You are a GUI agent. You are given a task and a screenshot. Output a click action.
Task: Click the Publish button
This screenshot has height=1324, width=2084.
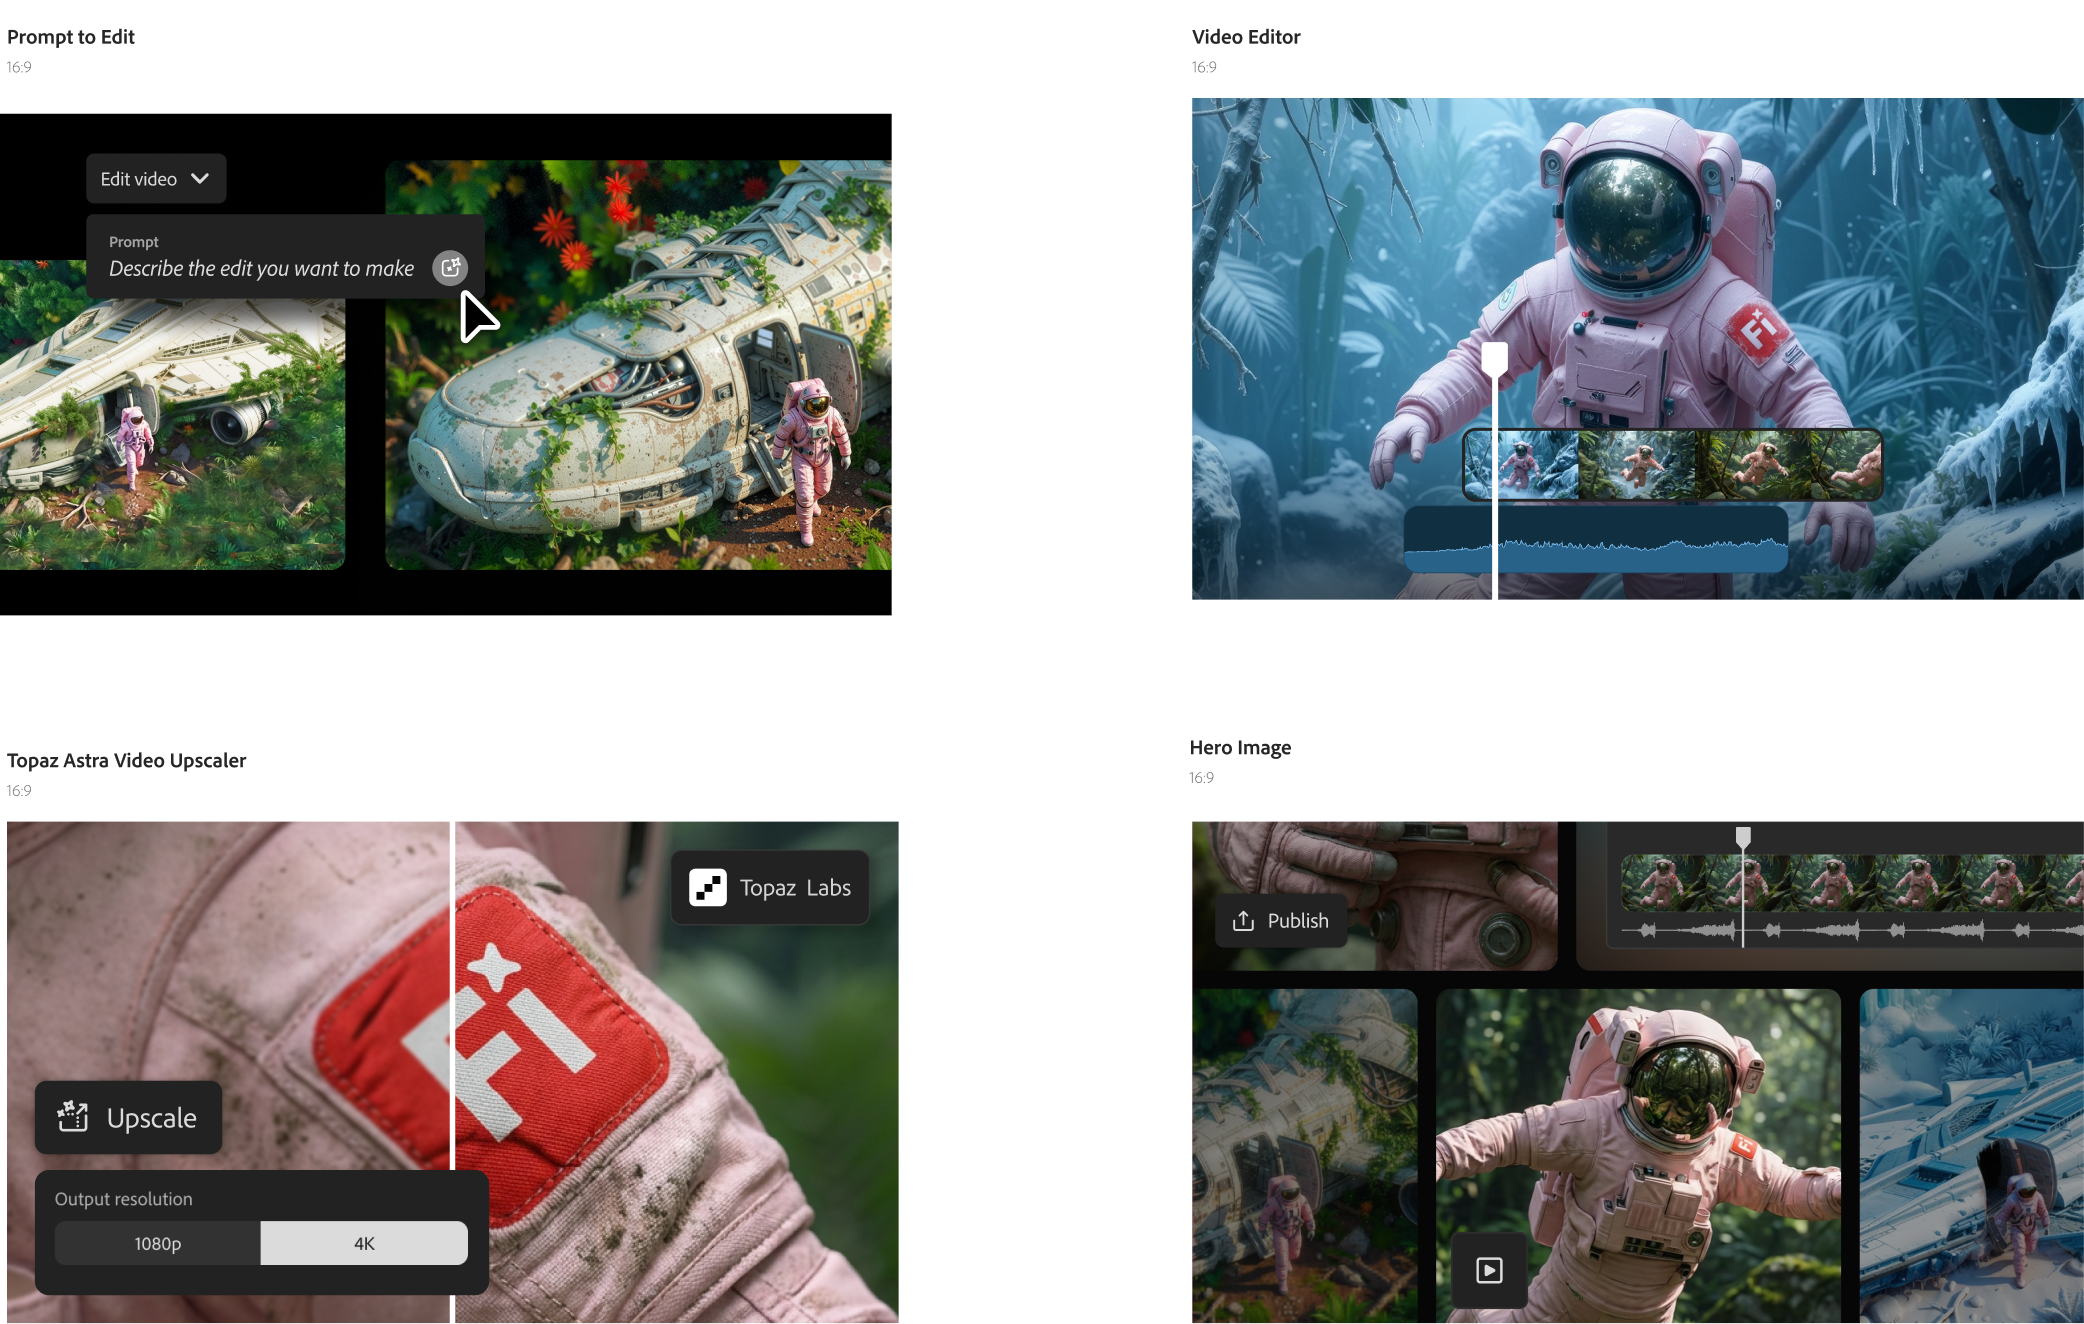click(x=1280, y=921)
